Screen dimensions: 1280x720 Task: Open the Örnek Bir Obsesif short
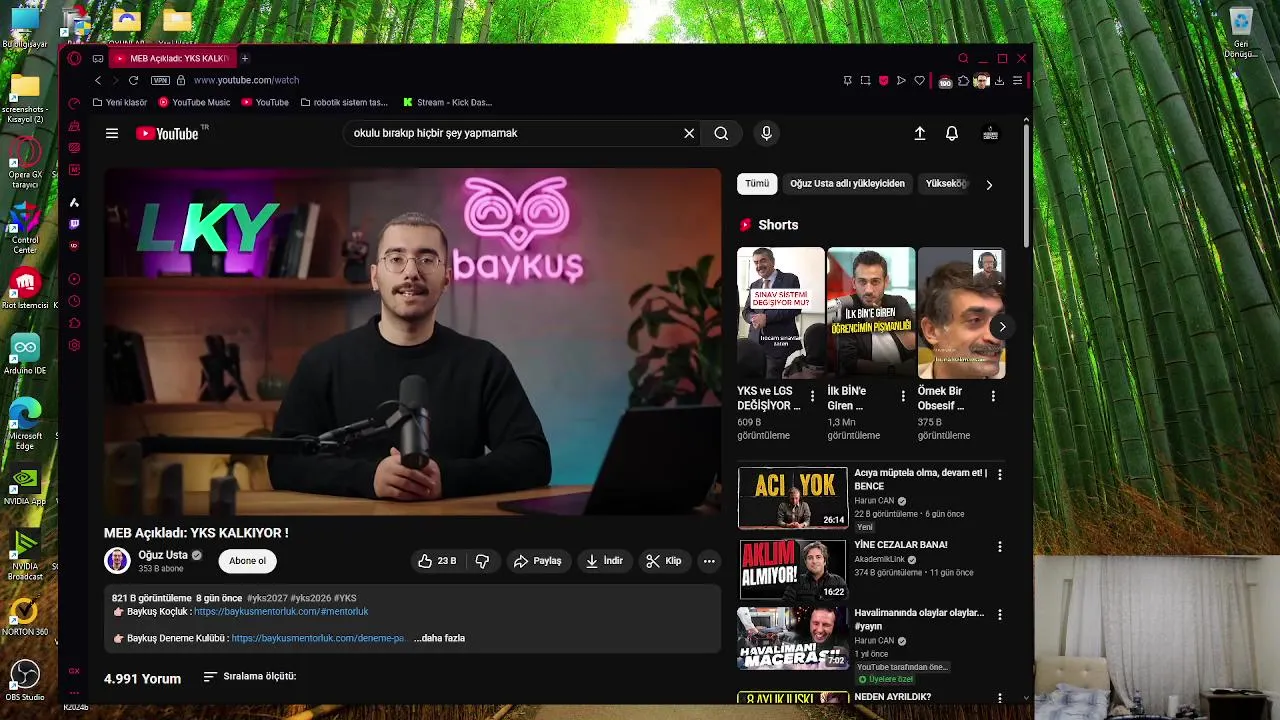pos(961,313)
